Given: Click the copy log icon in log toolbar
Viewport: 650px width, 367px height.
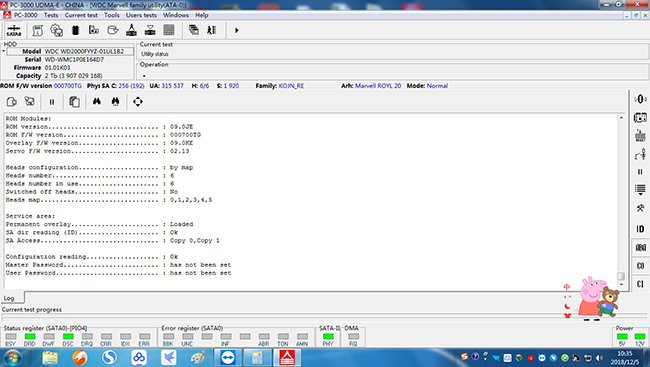Looking at the screenshot, I should 74,102.
